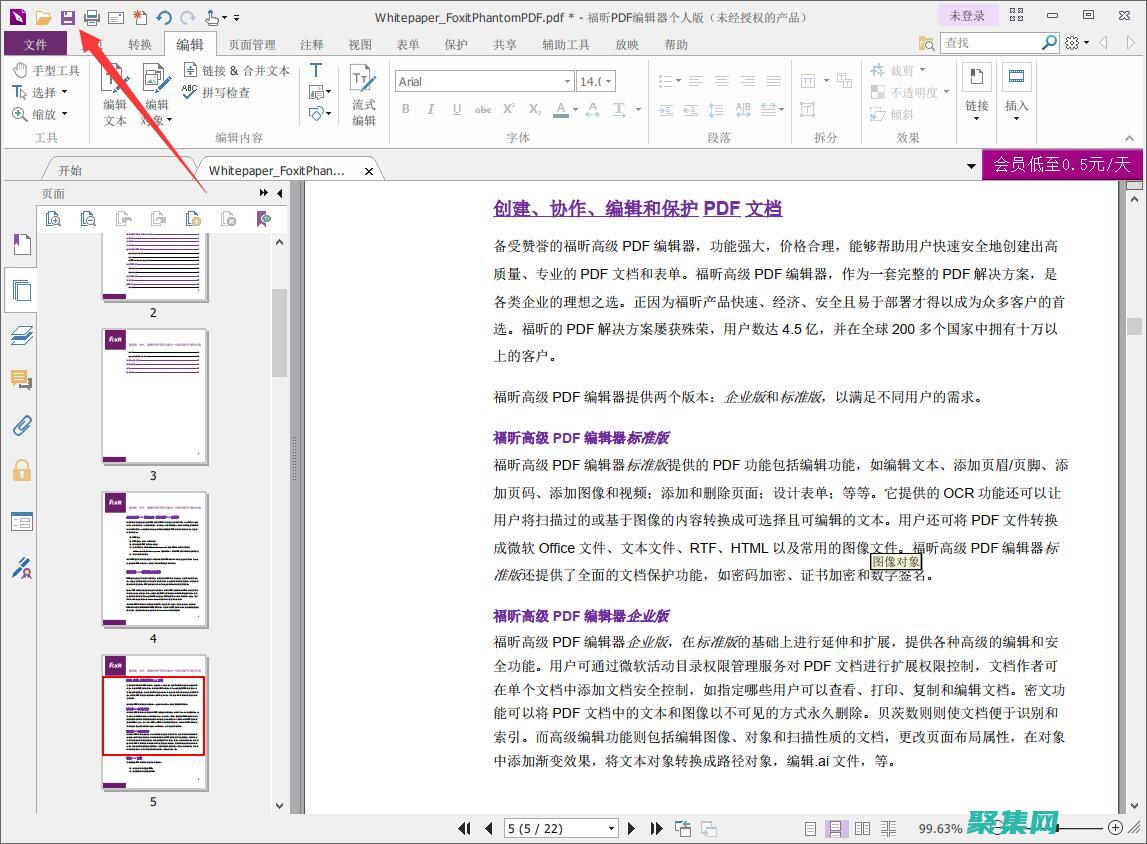1147x844 pixels.
Task: Open the Layers panel in left sidebar
Action: point(21,336)
